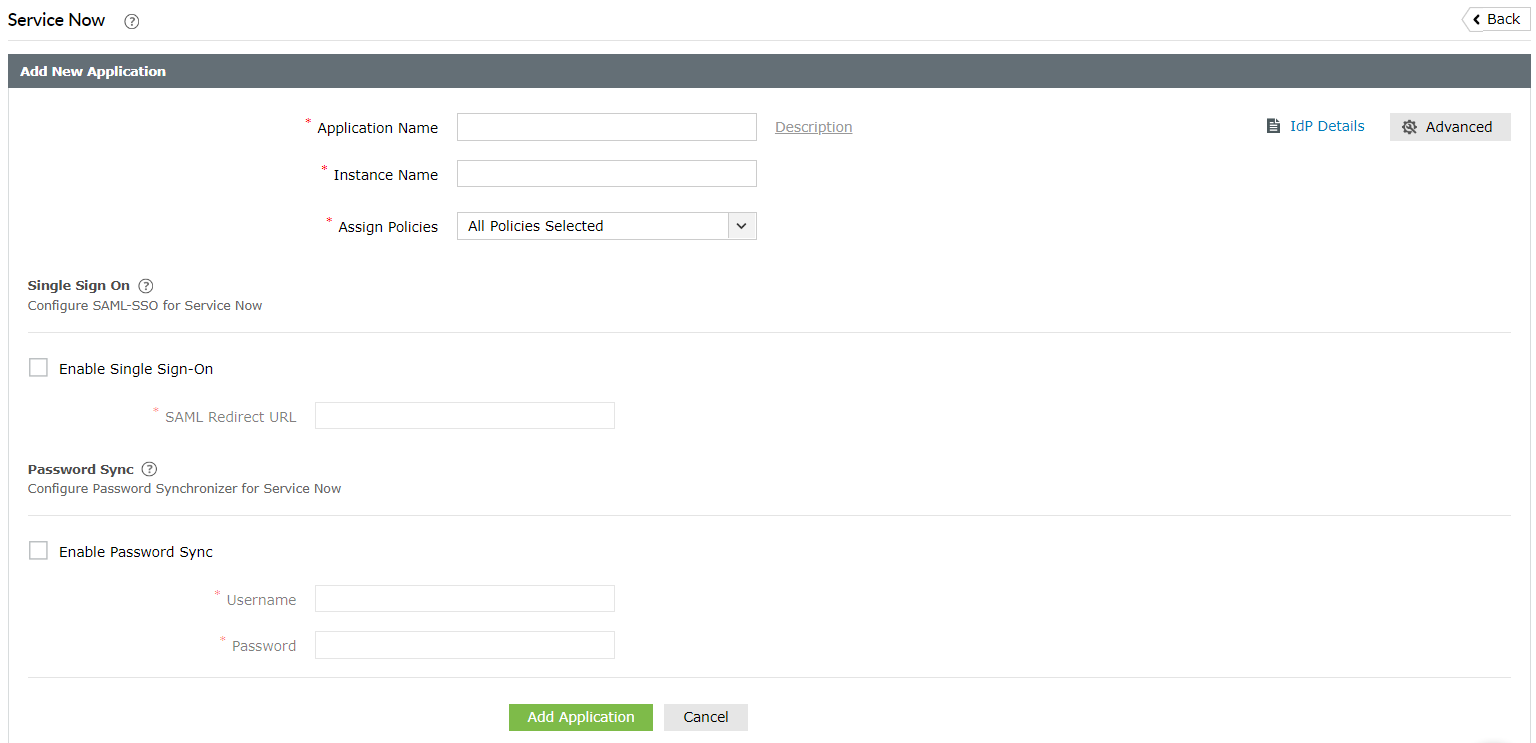Enable Single Sign-On checkbox
The width and height of the screenshot is (1536, 743).
[x=38, y=368]
